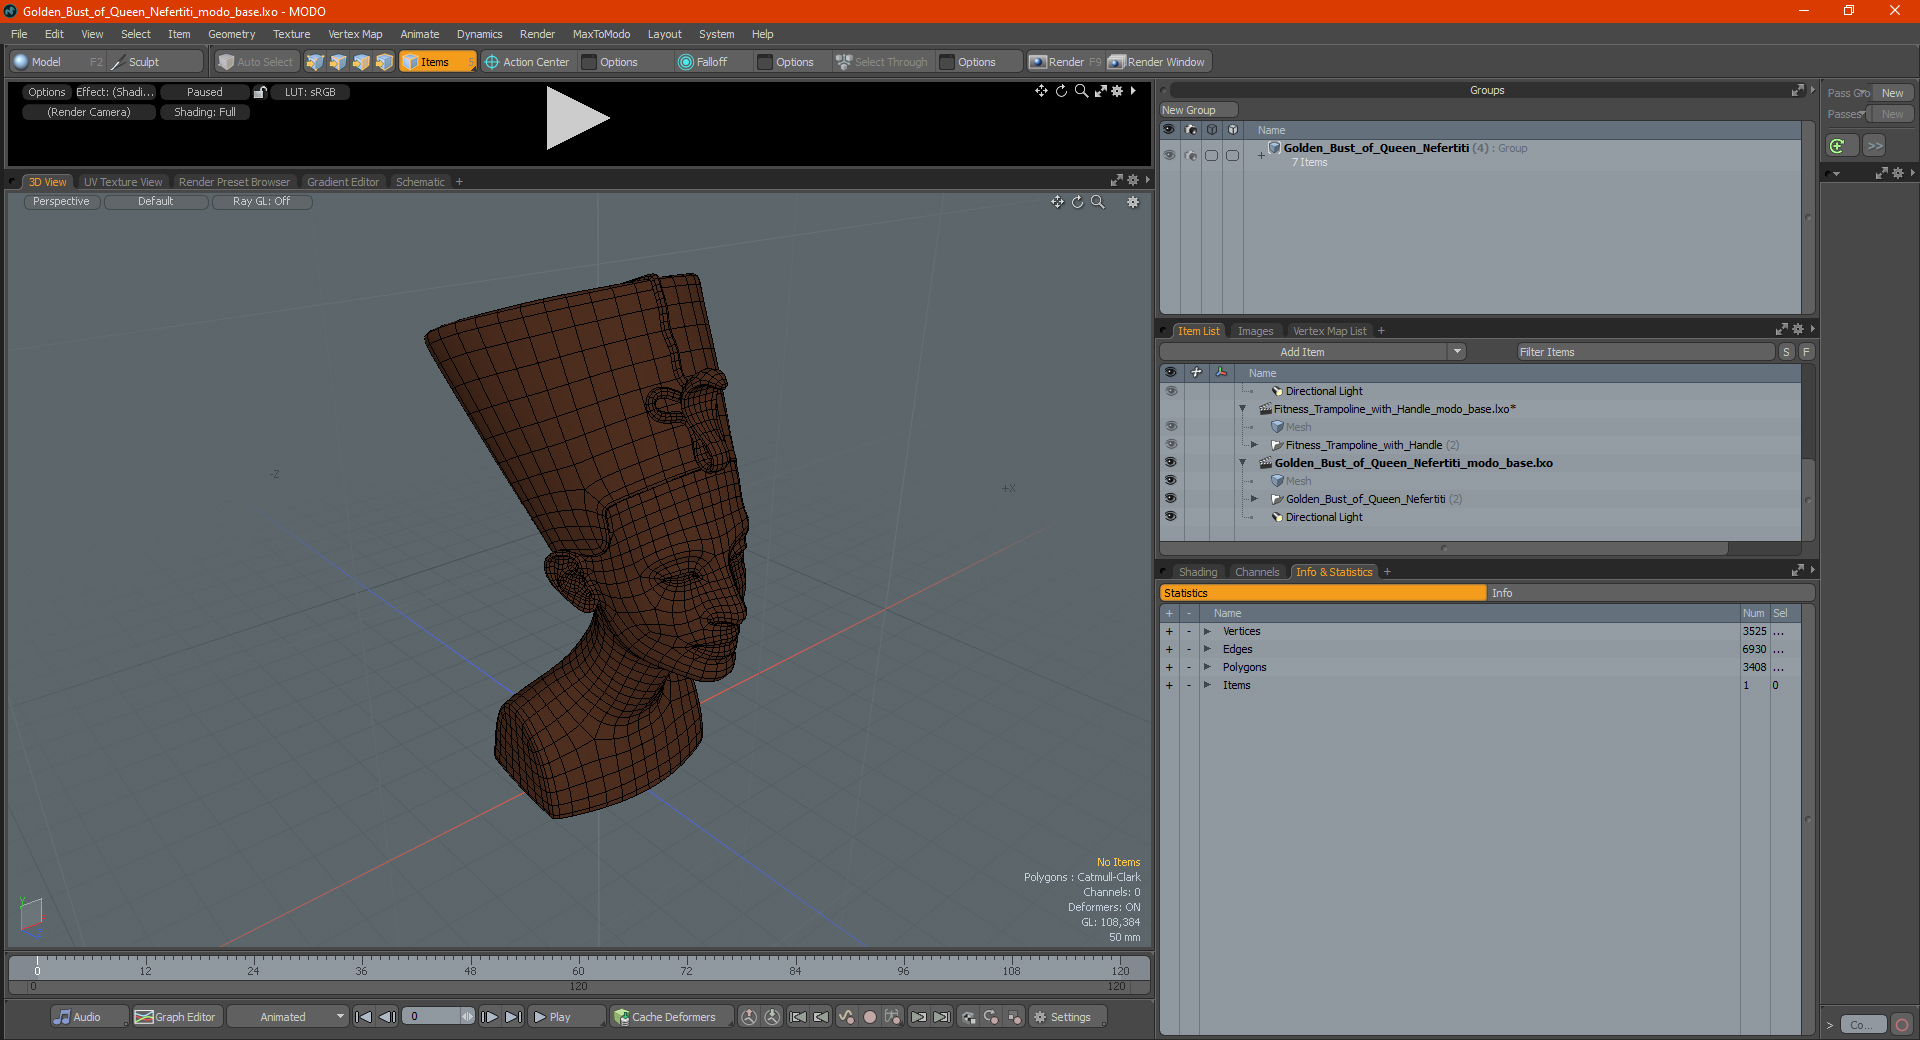
Task: Start render preview with big play arrow
Action: pos(576,118)
